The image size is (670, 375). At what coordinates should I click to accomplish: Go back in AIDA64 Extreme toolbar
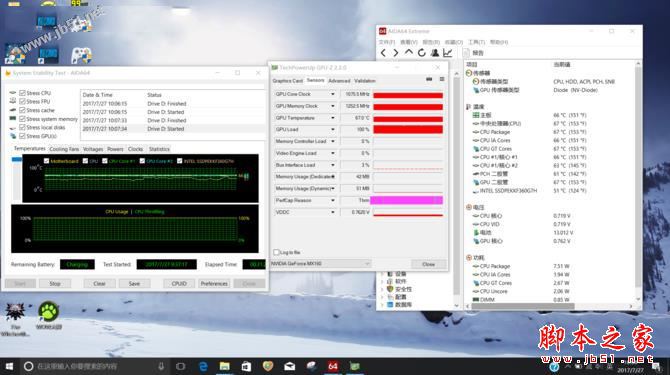[383, 53]
